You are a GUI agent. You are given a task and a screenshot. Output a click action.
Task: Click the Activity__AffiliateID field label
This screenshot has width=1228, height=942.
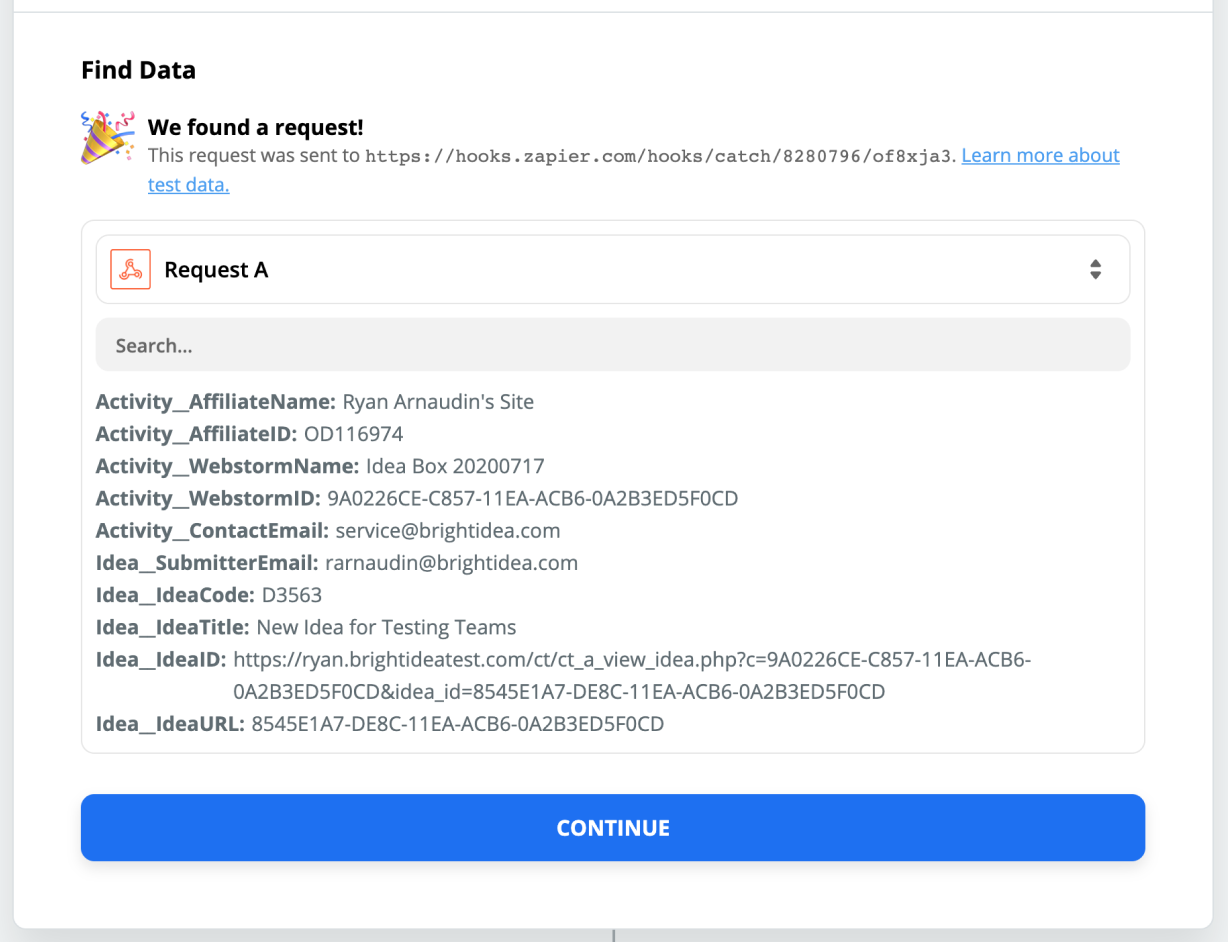[197, 434]
